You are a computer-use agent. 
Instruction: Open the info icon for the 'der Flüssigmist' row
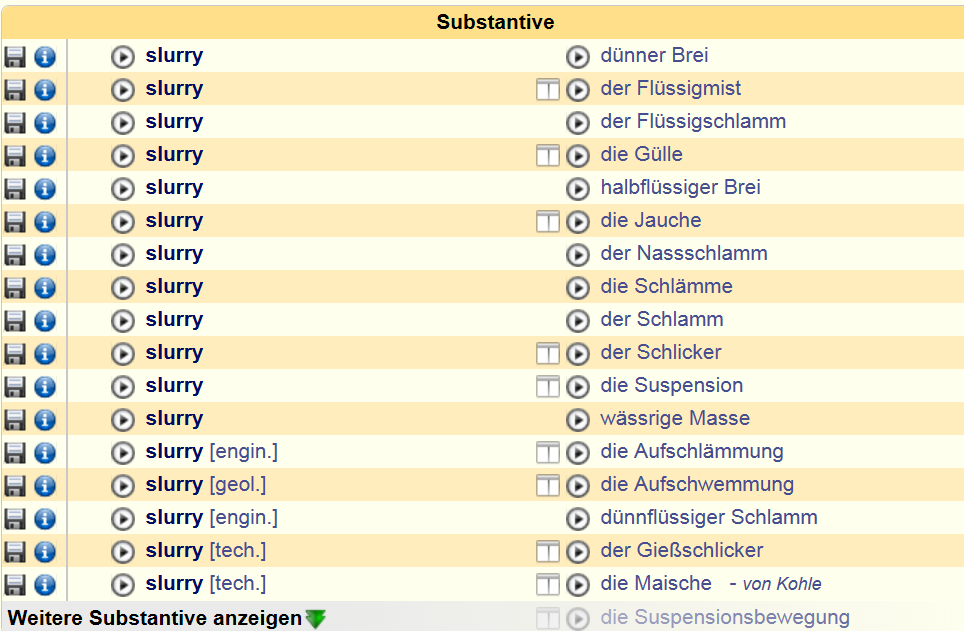[x=45, y=90]
